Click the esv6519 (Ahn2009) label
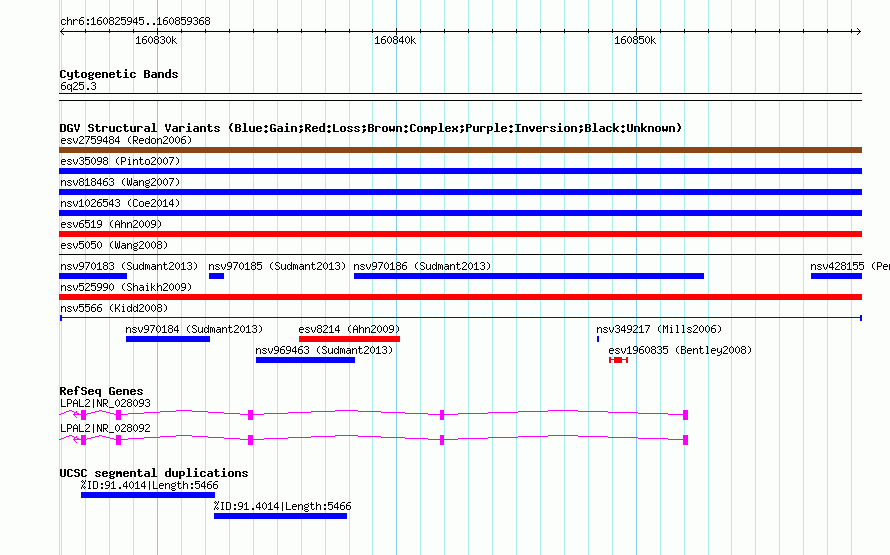This screenshot has width=890, height=555. (111, 224)
